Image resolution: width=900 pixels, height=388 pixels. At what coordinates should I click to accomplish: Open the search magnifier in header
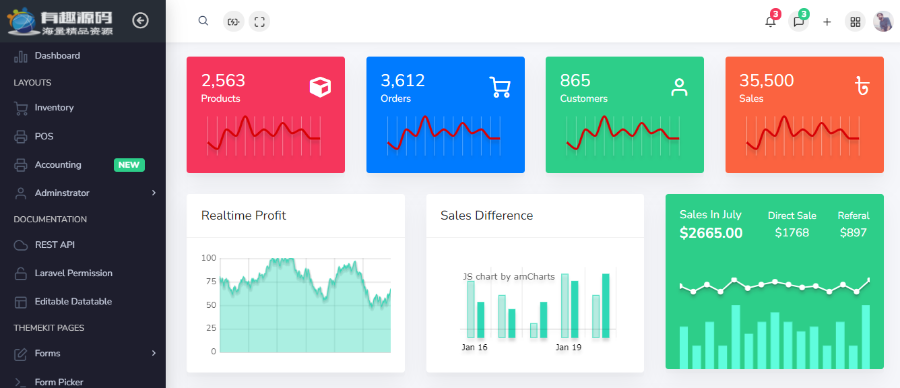[x=203, y=21]
